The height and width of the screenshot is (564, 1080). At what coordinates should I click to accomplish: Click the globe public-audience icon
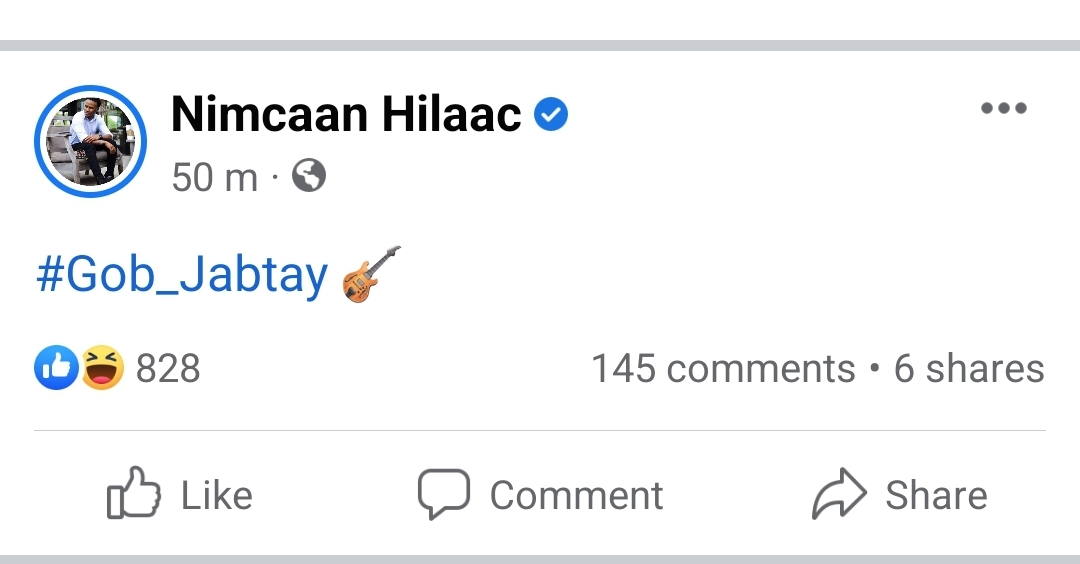point(309,176)
